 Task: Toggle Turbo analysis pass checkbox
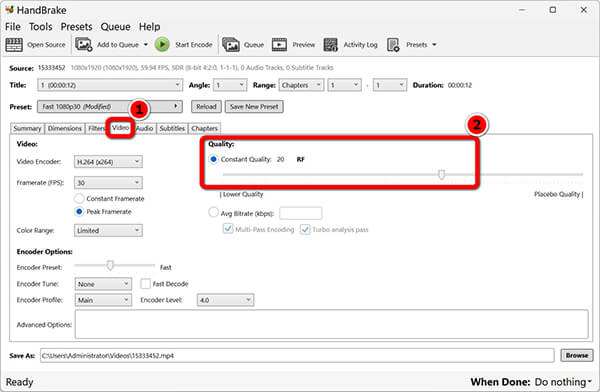point(305,229)
